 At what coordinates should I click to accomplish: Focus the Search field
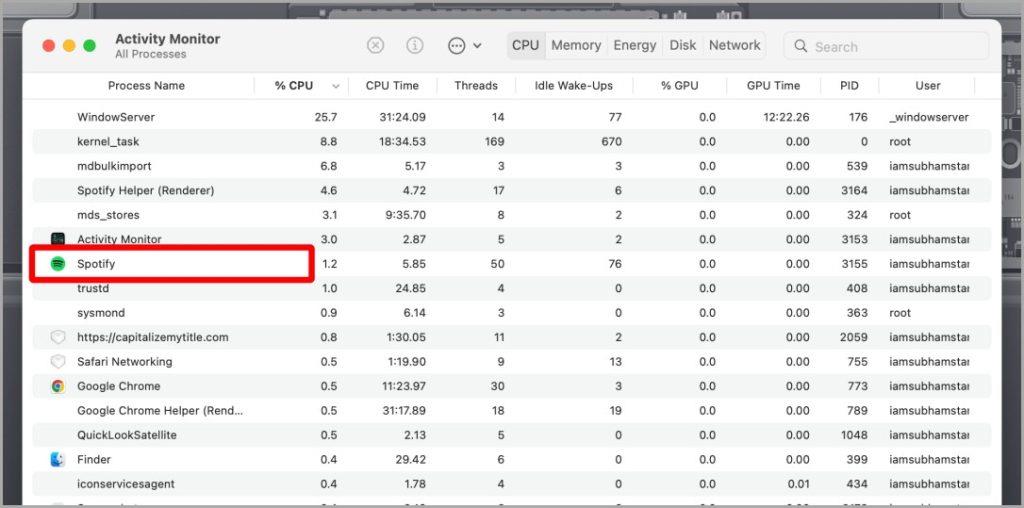click(886, 46)
